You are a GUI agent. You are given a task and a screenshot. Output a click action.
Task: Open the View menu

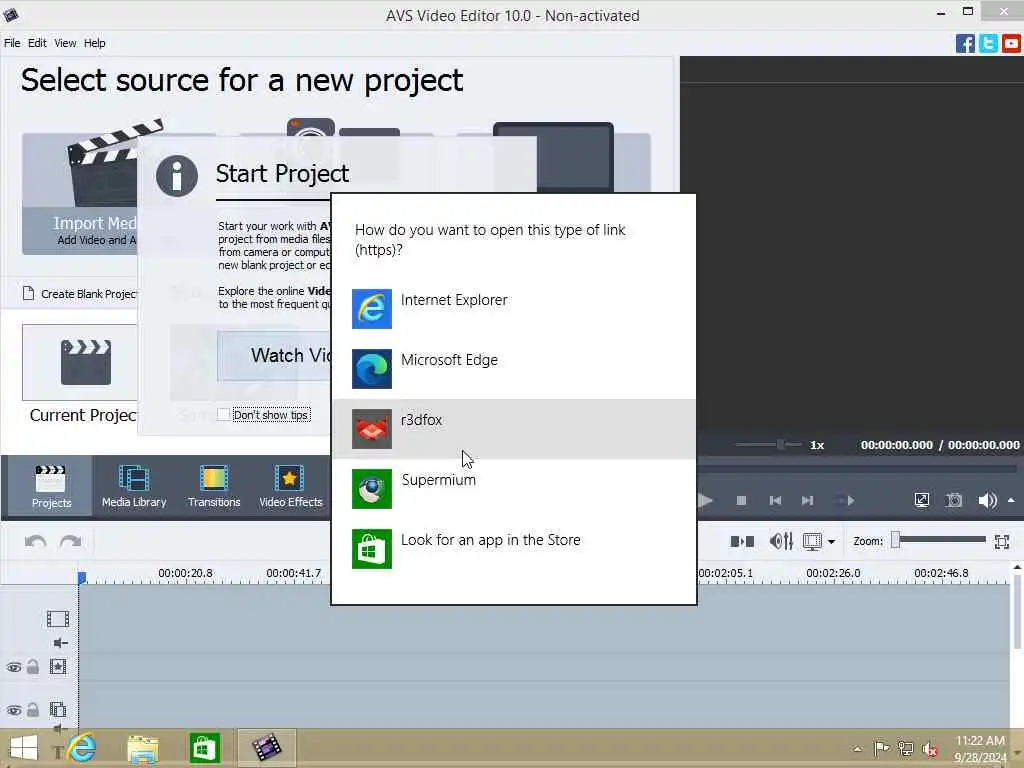coord(65,43)
